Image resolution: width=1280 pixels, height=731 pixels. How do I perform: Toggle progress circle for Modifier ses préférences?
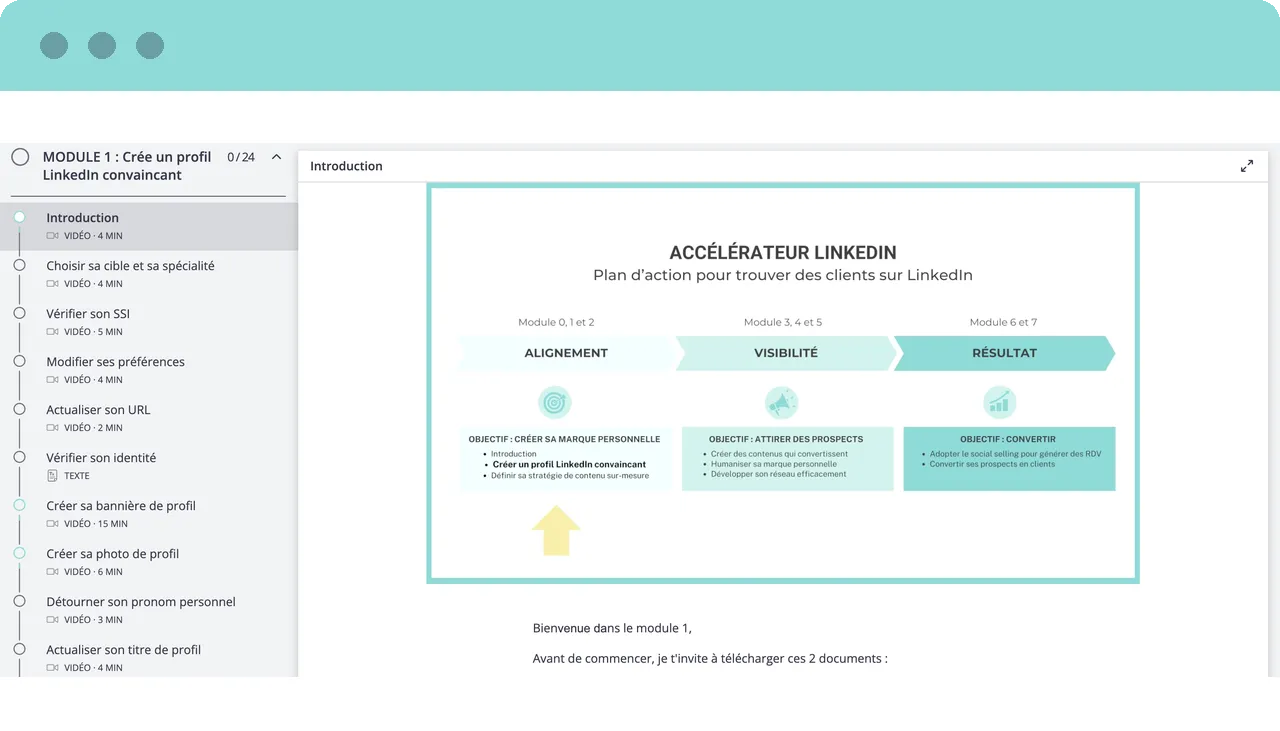point(19,361)
